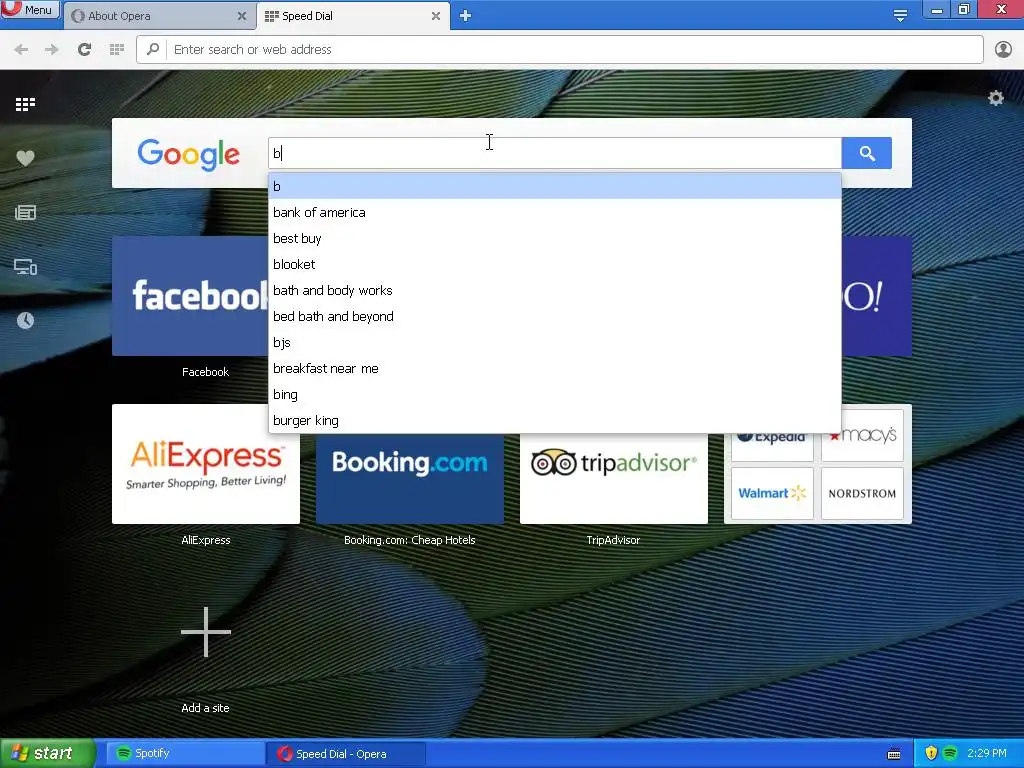Open the AliExpress speed dial tile

pyautogui.click(x=206, y=464)
